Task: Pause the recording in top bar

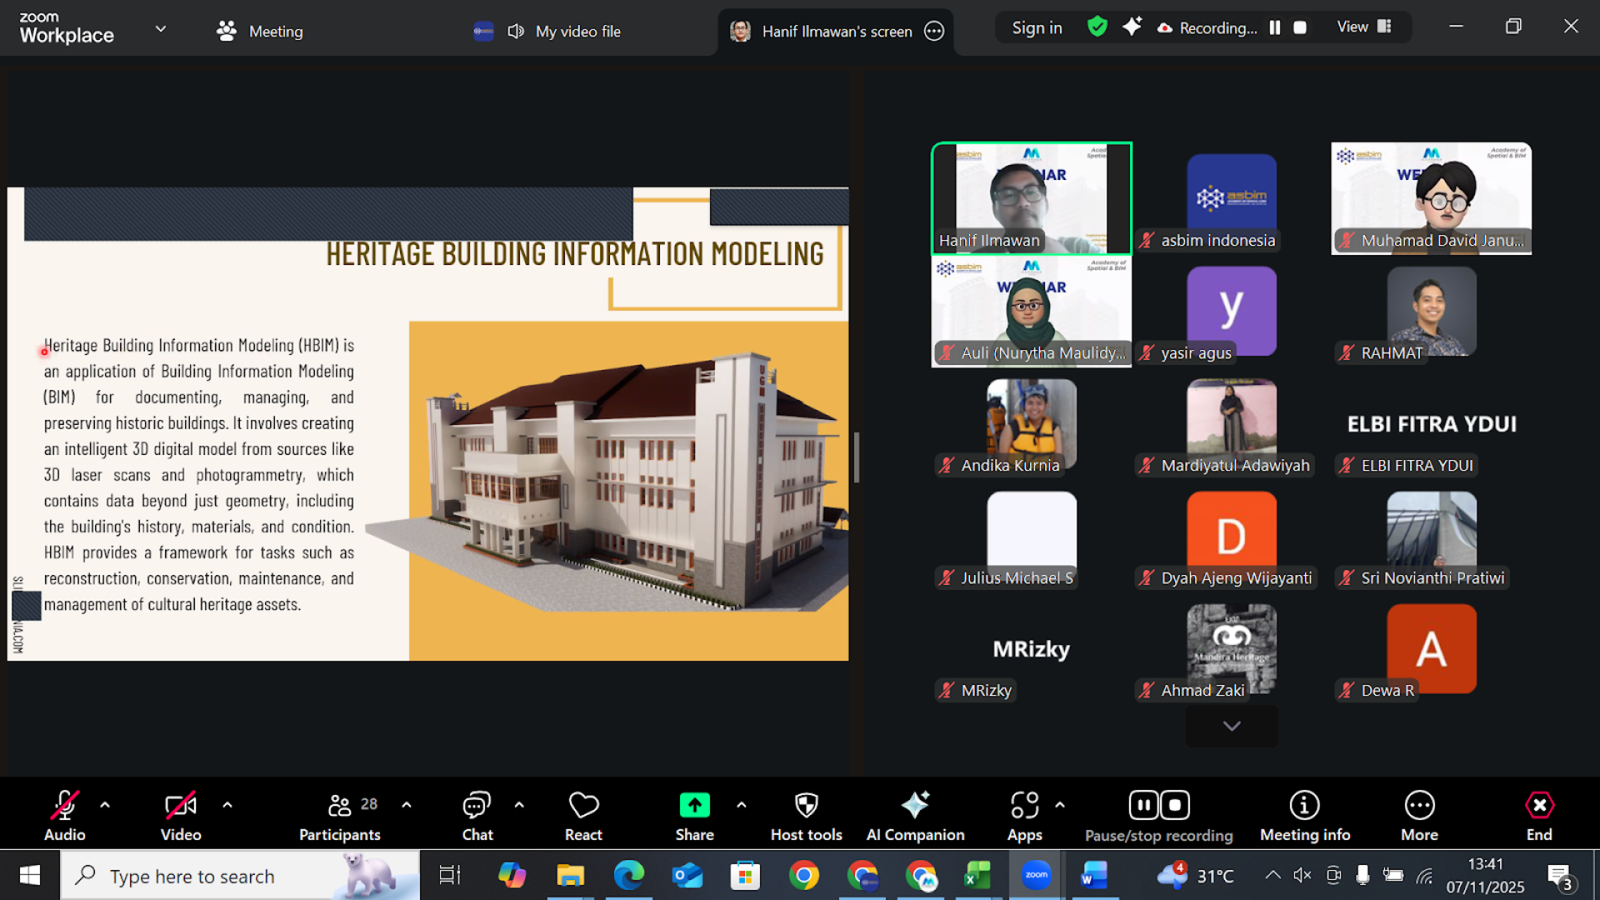Action: pos(1275,28)
